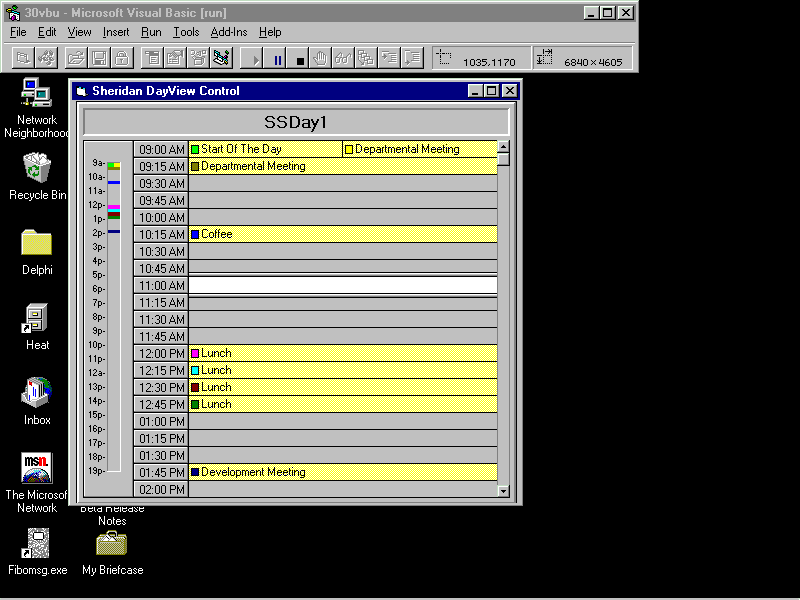Open the Tools menu
This screenshot has height=600, width=800.
(x=186, y=32)
